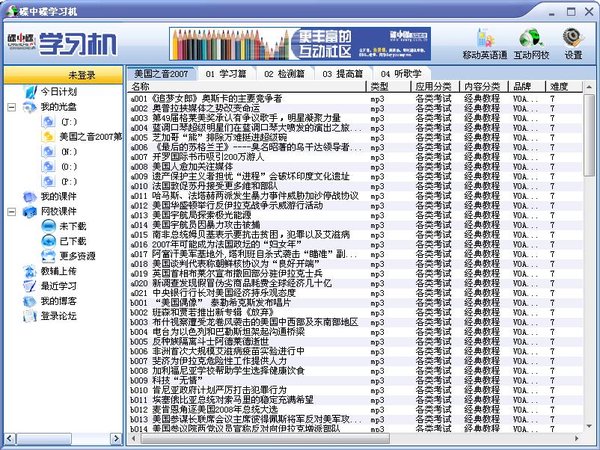Select row a002 奥普拉挟媒体之势改变命运
The image size is (600, 450).
tap(356, 108)
